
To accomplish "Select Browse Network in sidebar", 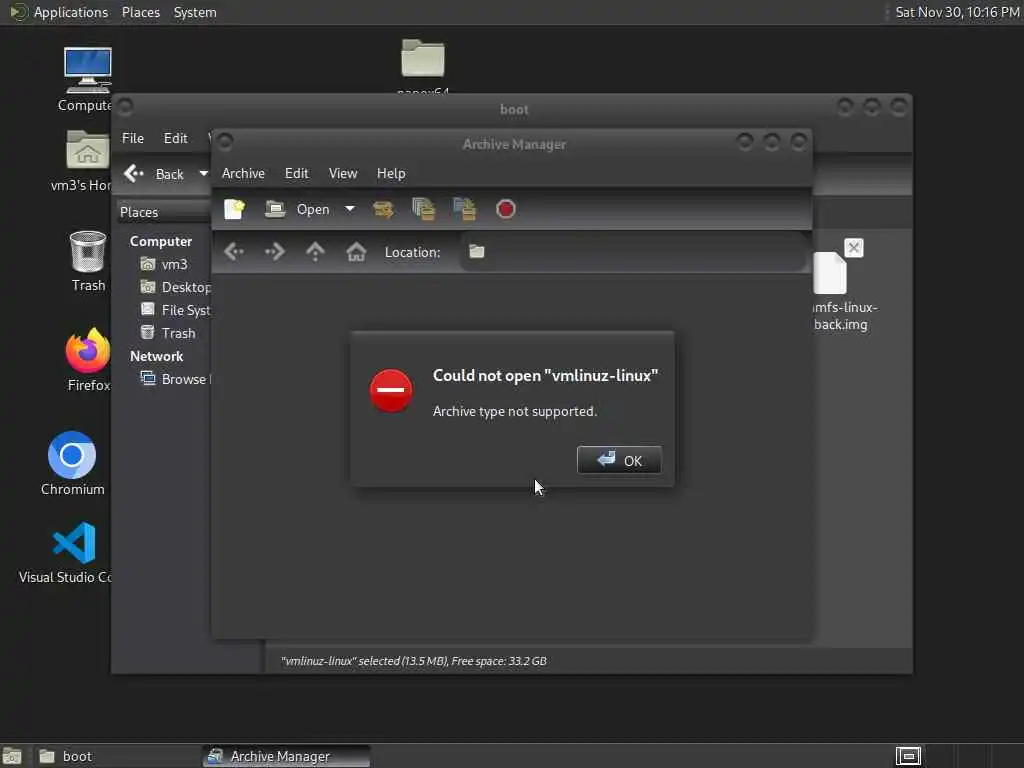I will pos(175,379).
